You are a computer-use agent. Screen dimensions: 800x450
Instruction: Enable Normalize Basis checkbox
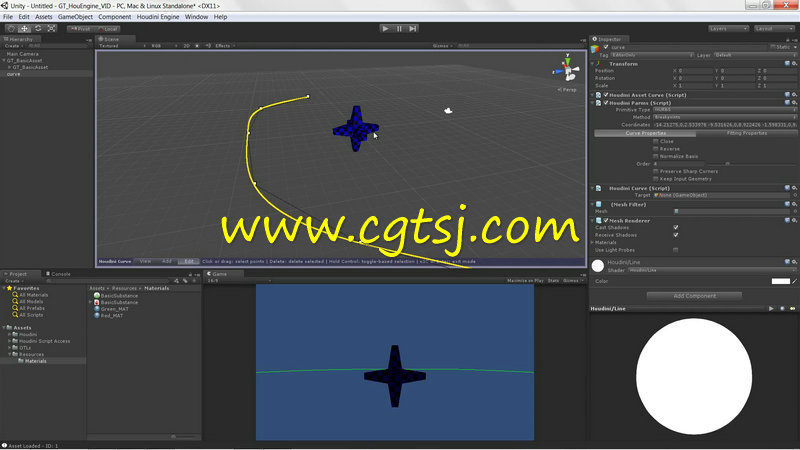[x=656, y=157]
